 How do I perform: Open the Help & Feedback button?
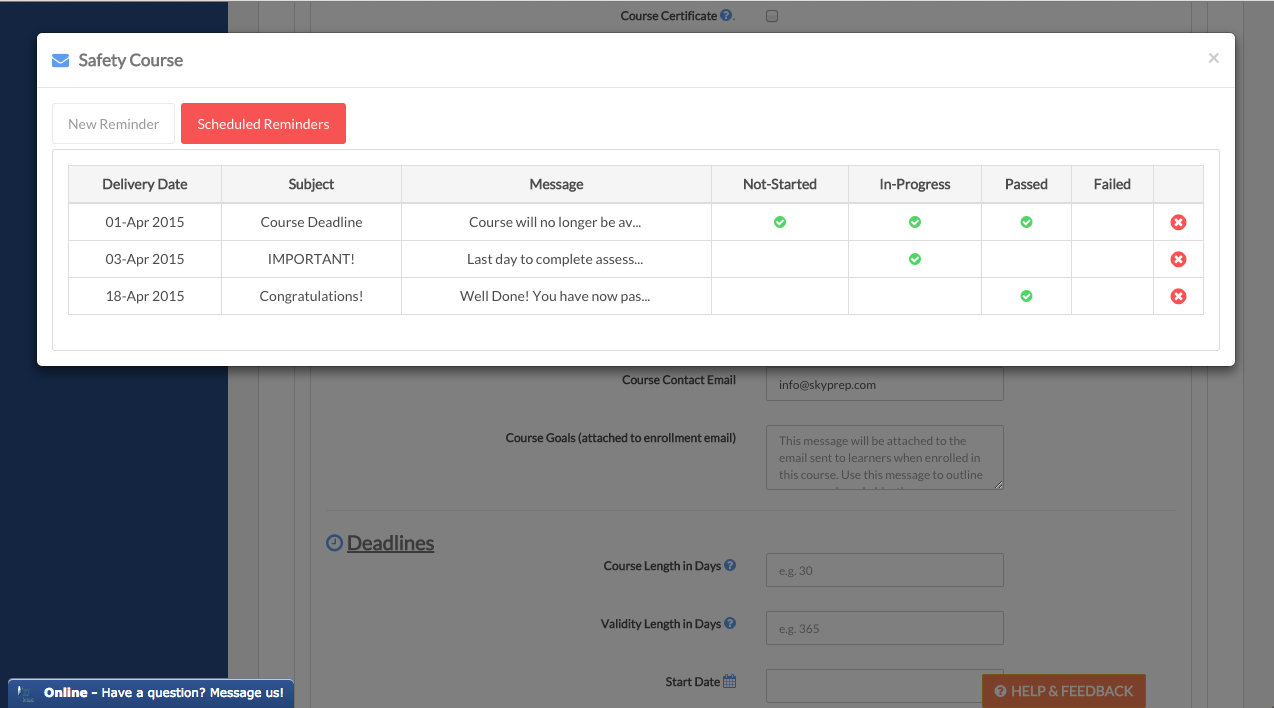point(1063,691)
